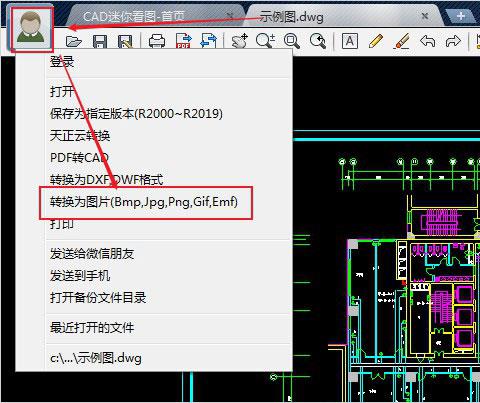This screenshot has width=480, height=403.
Task: Close the CAD迷你看图-首页 tab
Action: click(x=230, y=15)
